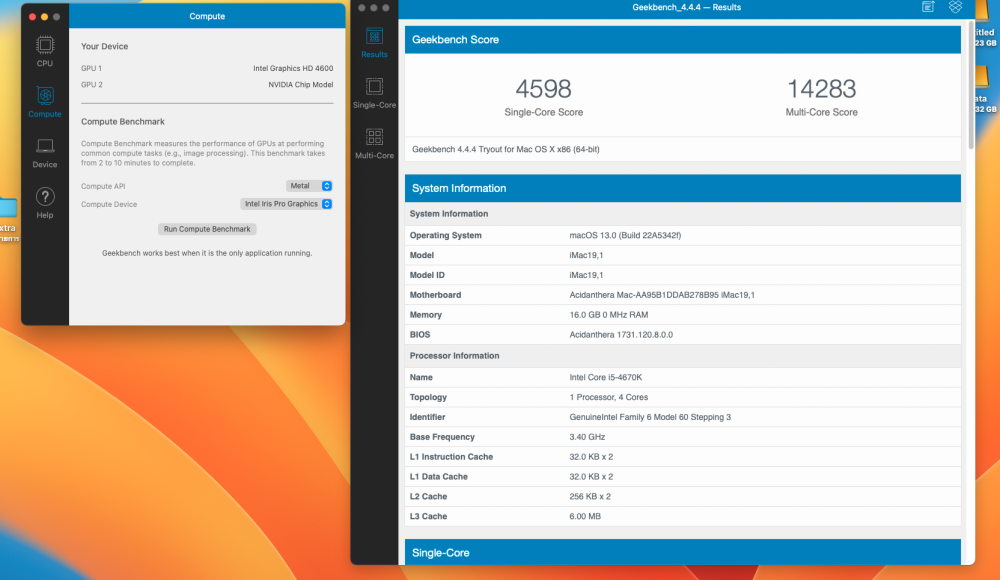Select the 16.0 GB memory value
The height and width of the screenshot is (580, 1000).
(x=608, y=315)
